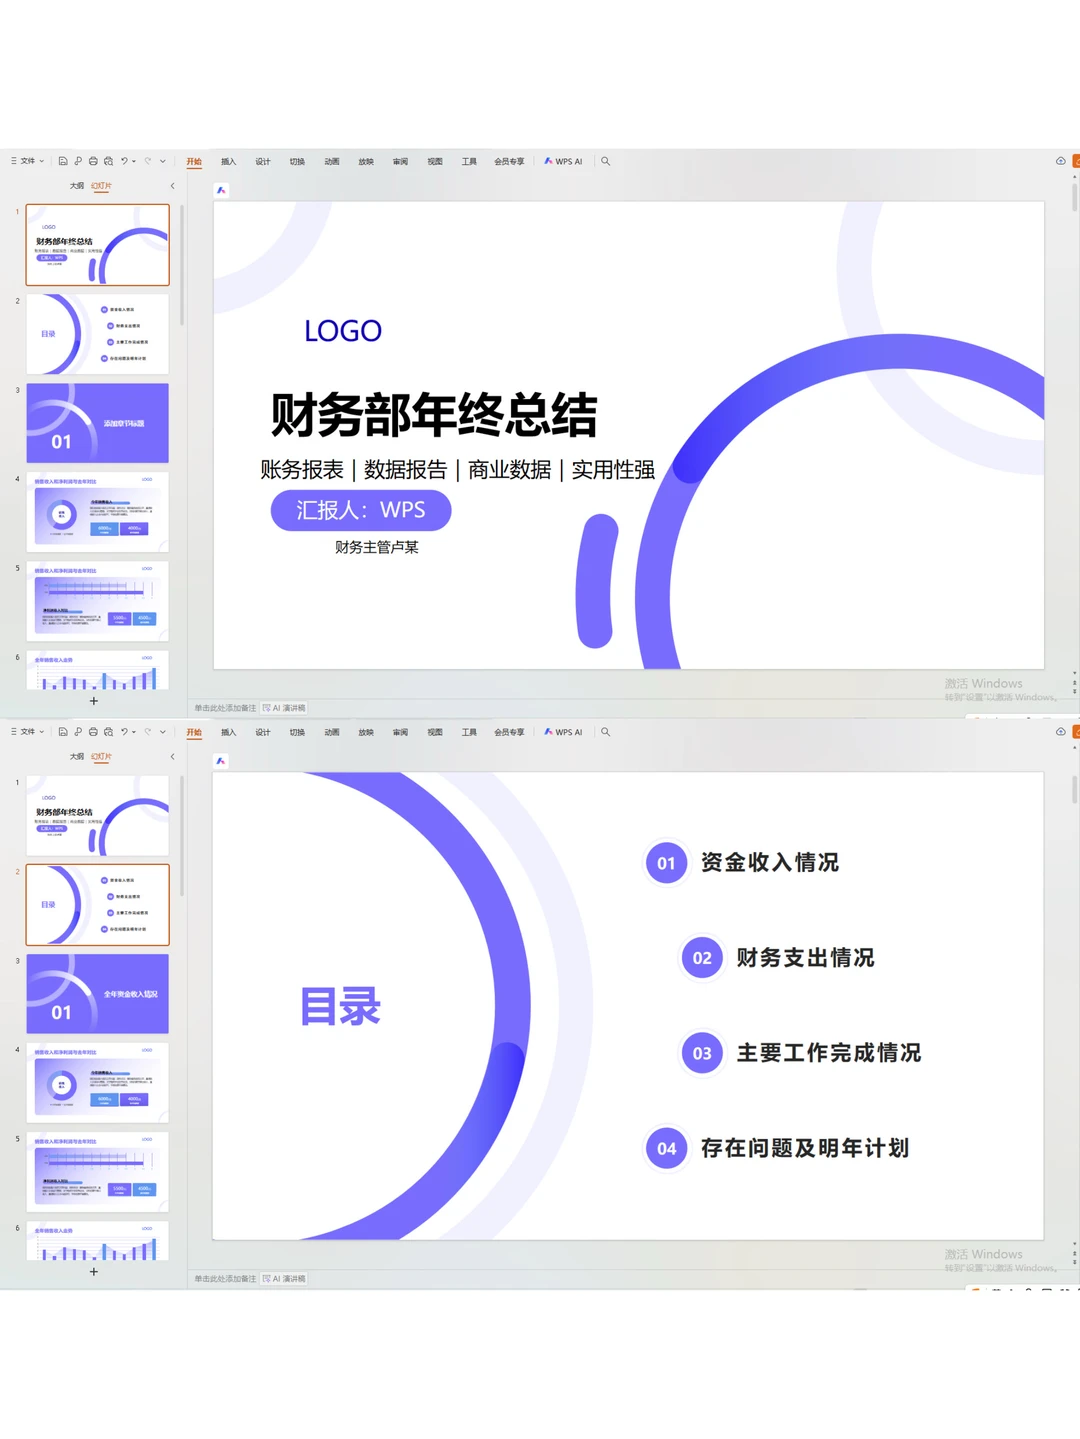
Task: Click the WPS AI icon in the ribbon
Action: click(x=550, y=161)
